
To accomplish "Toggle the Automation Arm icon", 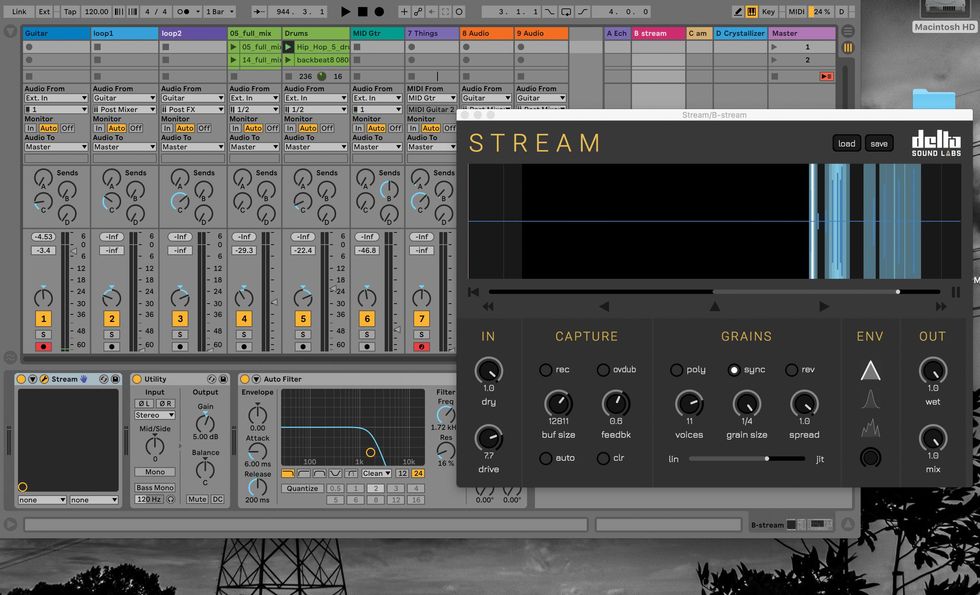I will click(418, 11).
